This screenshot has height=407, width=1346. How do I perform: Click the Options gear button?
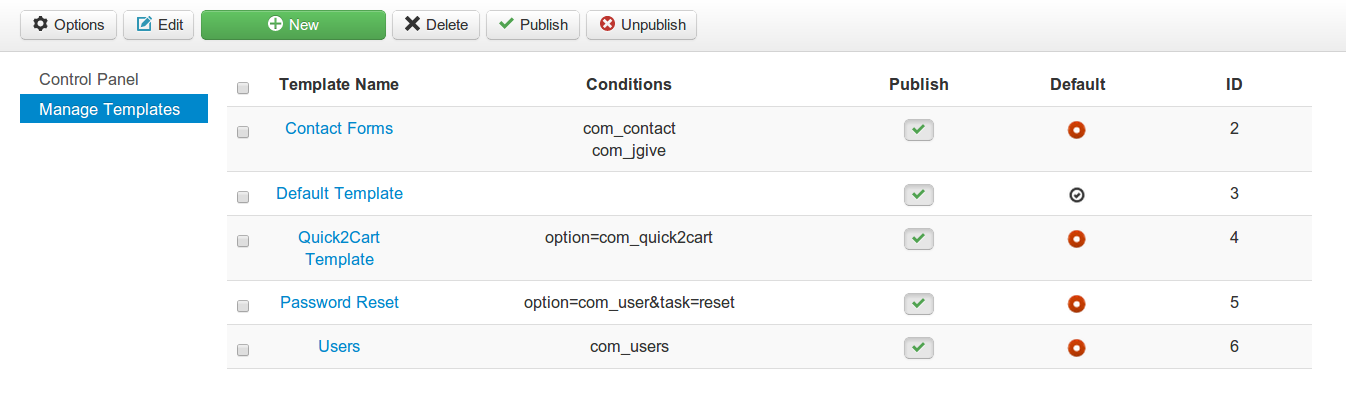click(69, 25)
